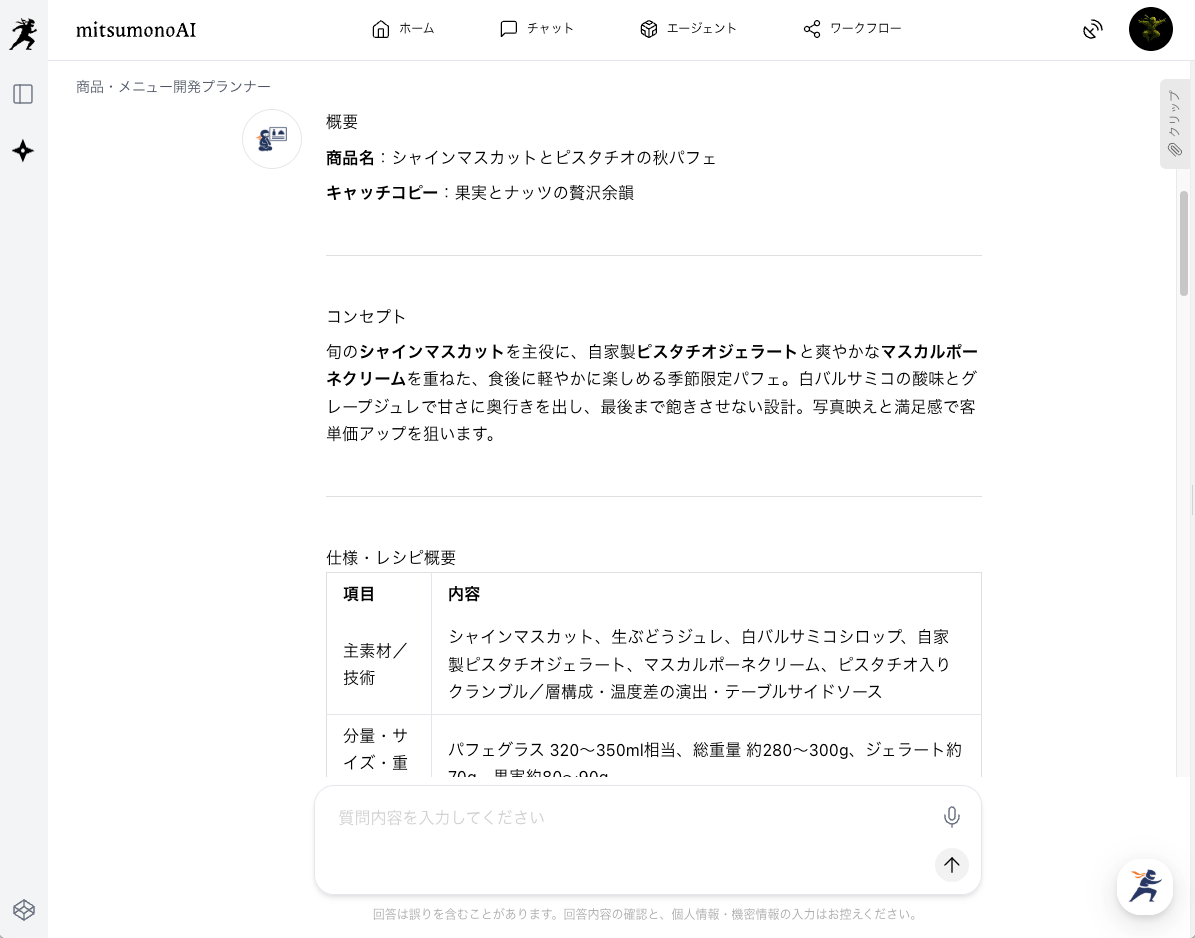Click the satellite broadcast icon in the header

tap(1093, 30)
